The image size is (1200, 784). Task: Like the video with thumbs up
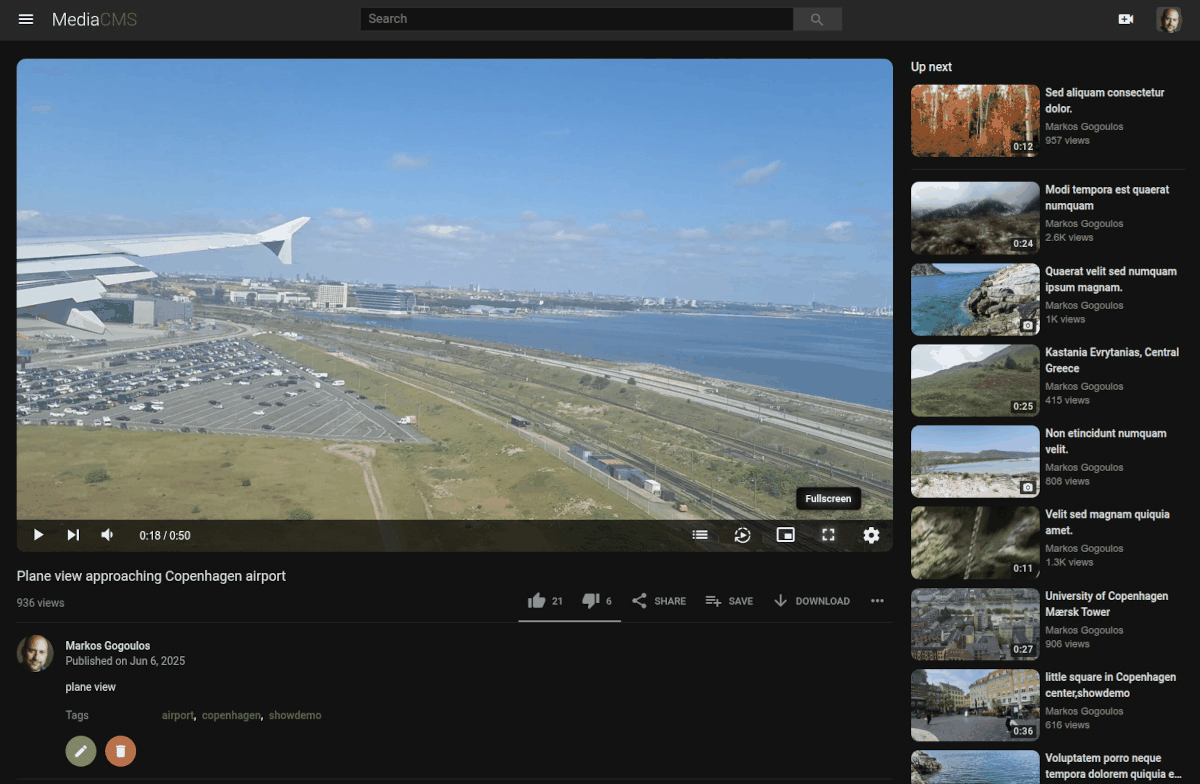pos(537,601)
